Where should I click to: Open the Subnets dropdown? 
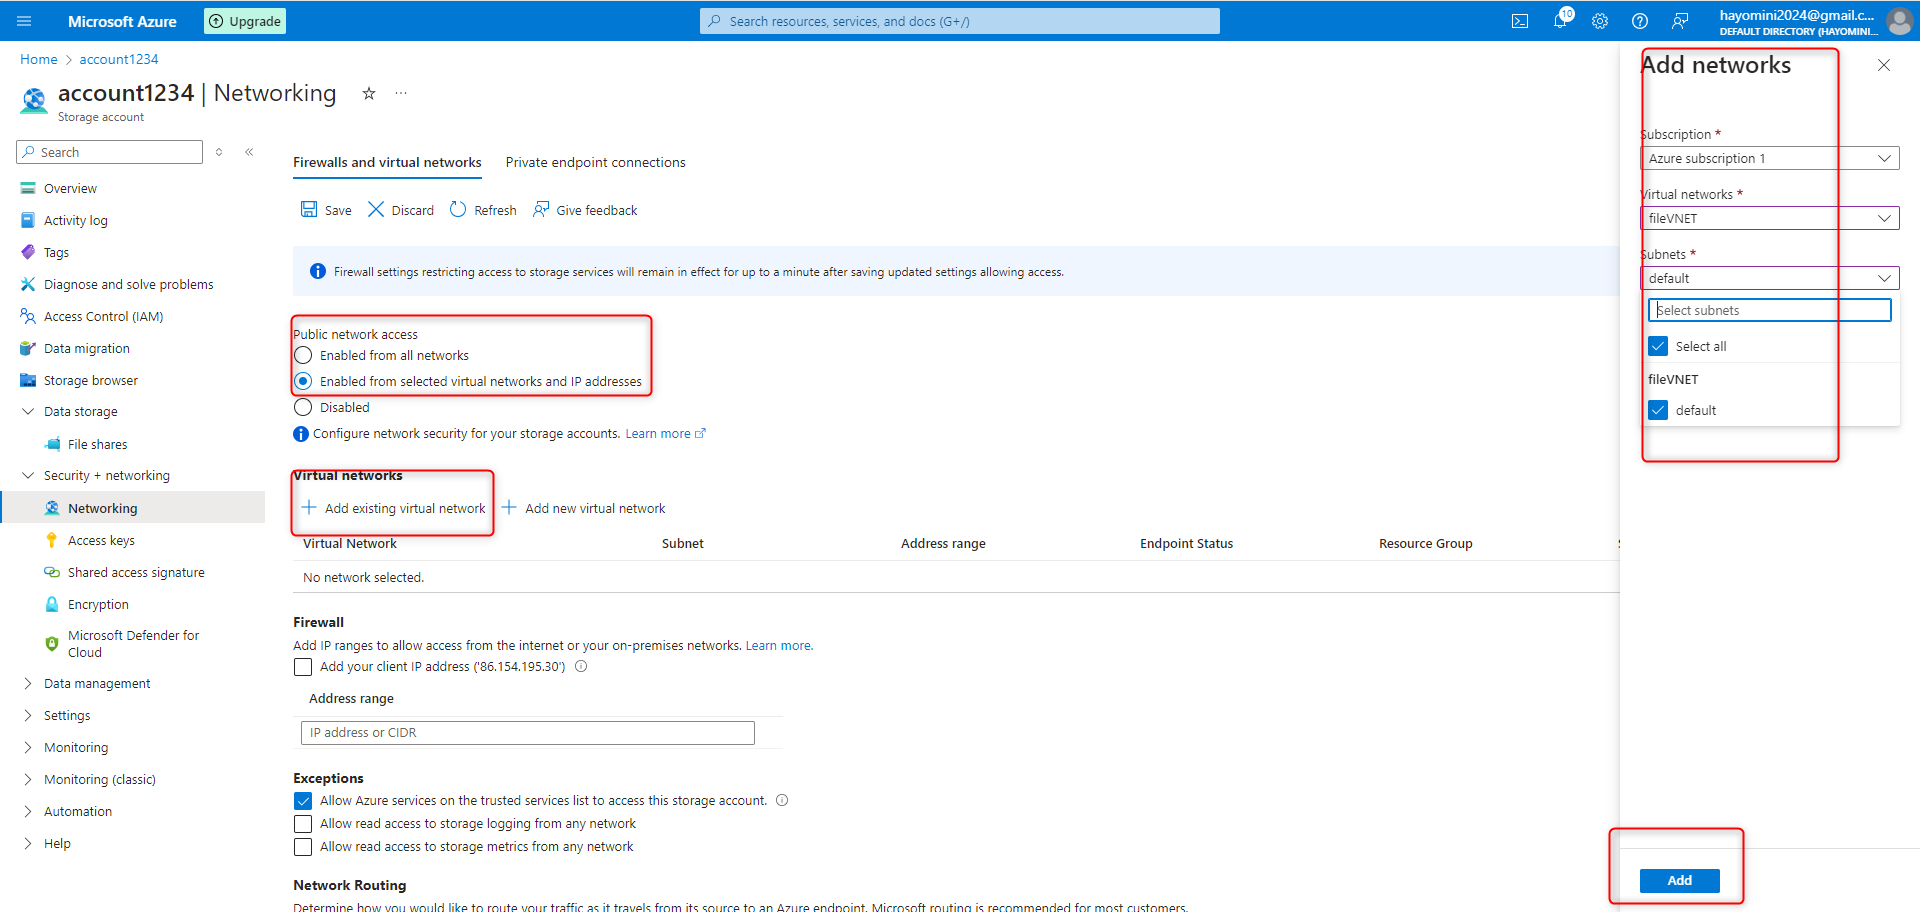tap(1770, 278)
